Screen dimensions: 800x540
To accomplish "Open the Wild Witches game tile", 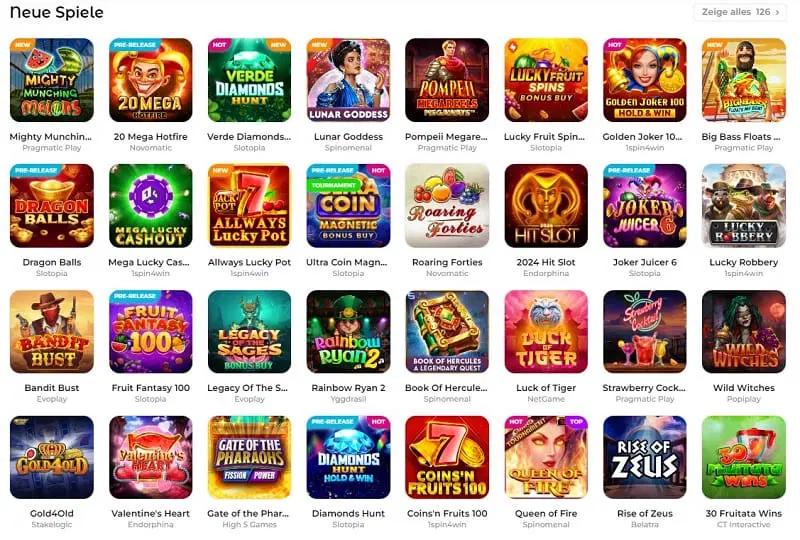I will pos(744,332).
